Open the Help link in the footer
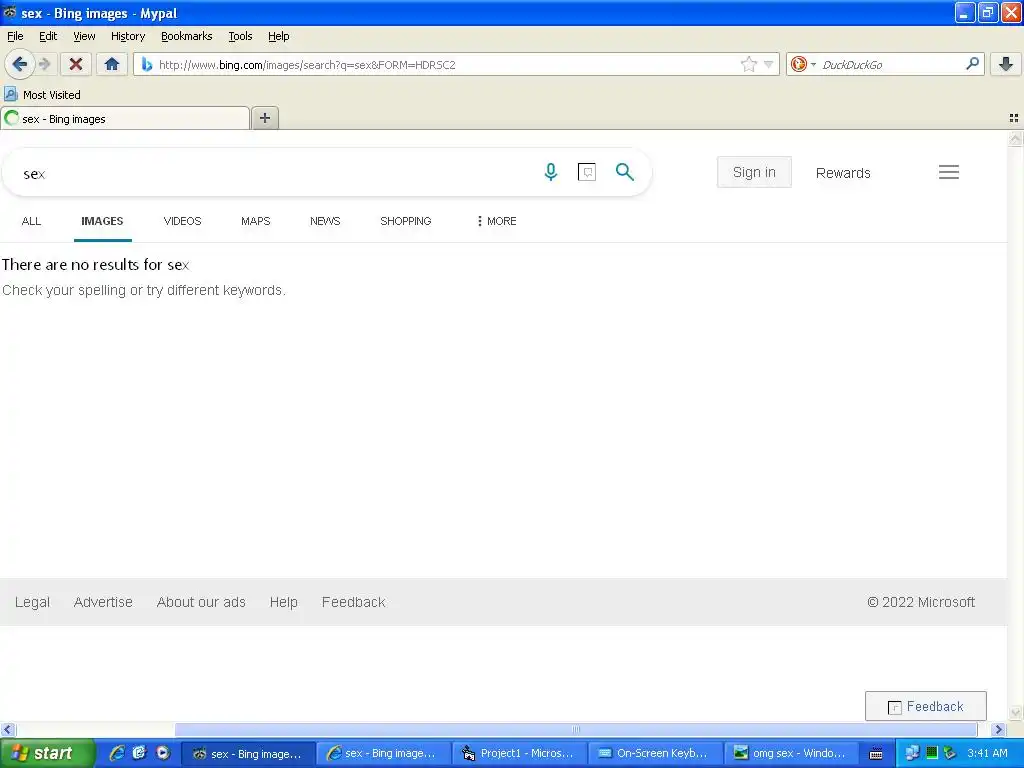This screenshot has height=768, width=1024. point(283,602)
